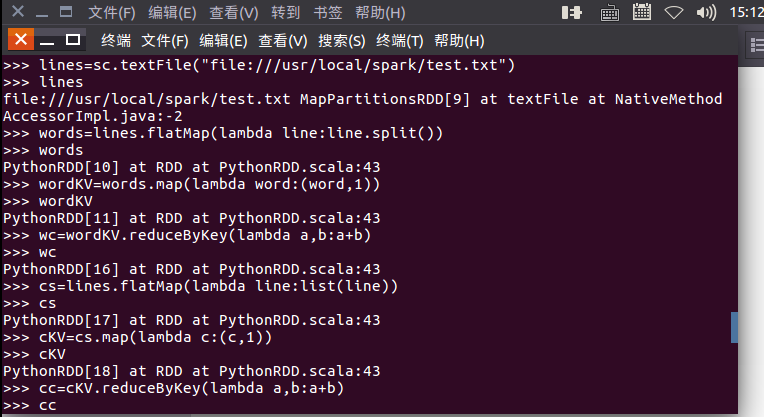Click the 15:12 clock in the top panel

coord(746,13)
